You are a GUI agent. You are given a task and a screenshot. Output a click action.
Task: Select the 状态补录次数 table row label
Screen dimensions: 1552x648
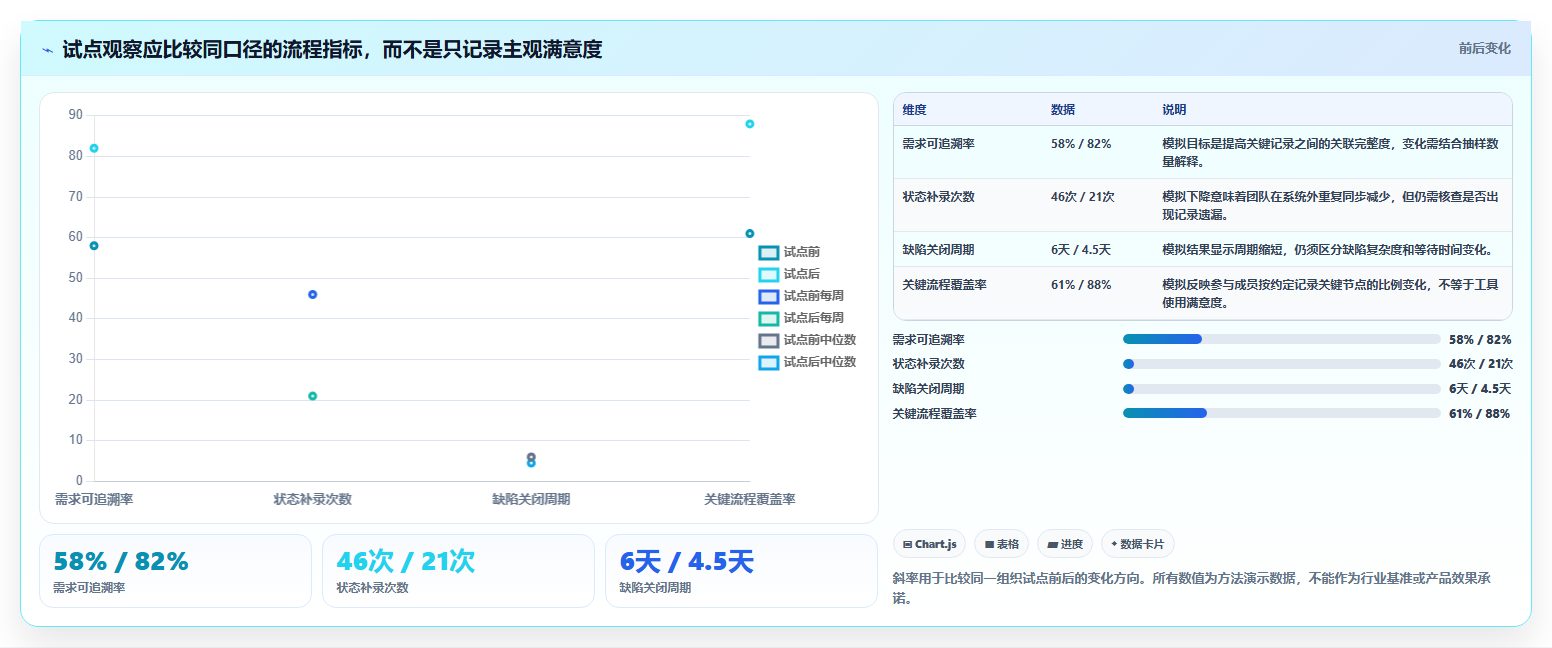pyautogui.click(x=938, y=197)
